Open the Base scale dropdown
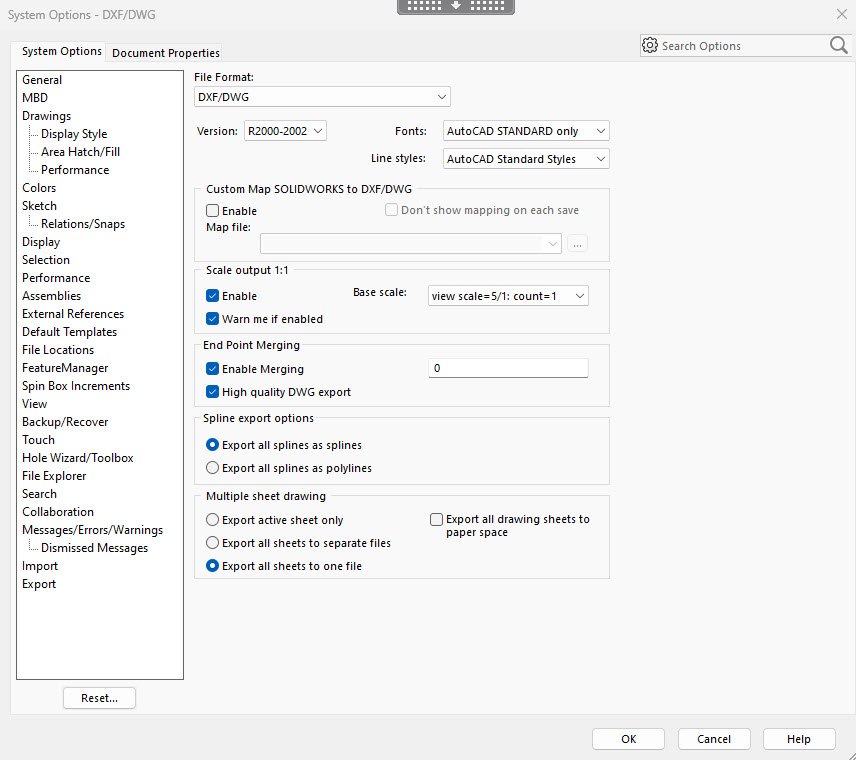 click(x=507, y=296)
